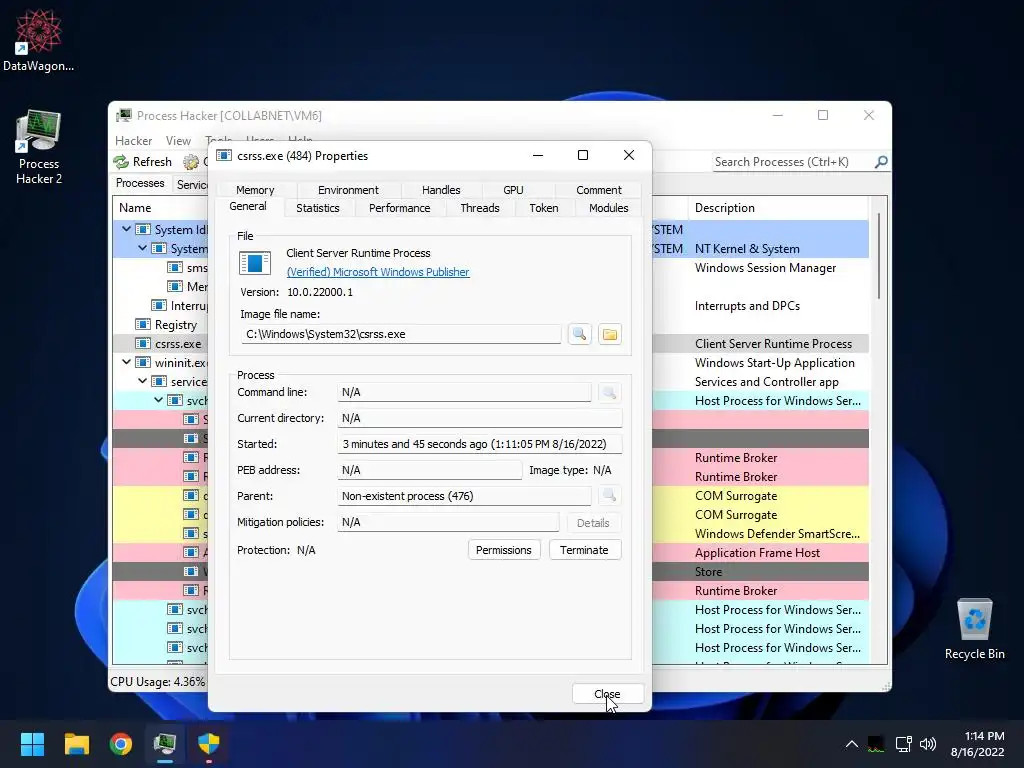Image resolution: width=1024 pixels, height=768 pixels.
Task: Click the Registry process icon in process list
Action: click(x=142, y=325)
